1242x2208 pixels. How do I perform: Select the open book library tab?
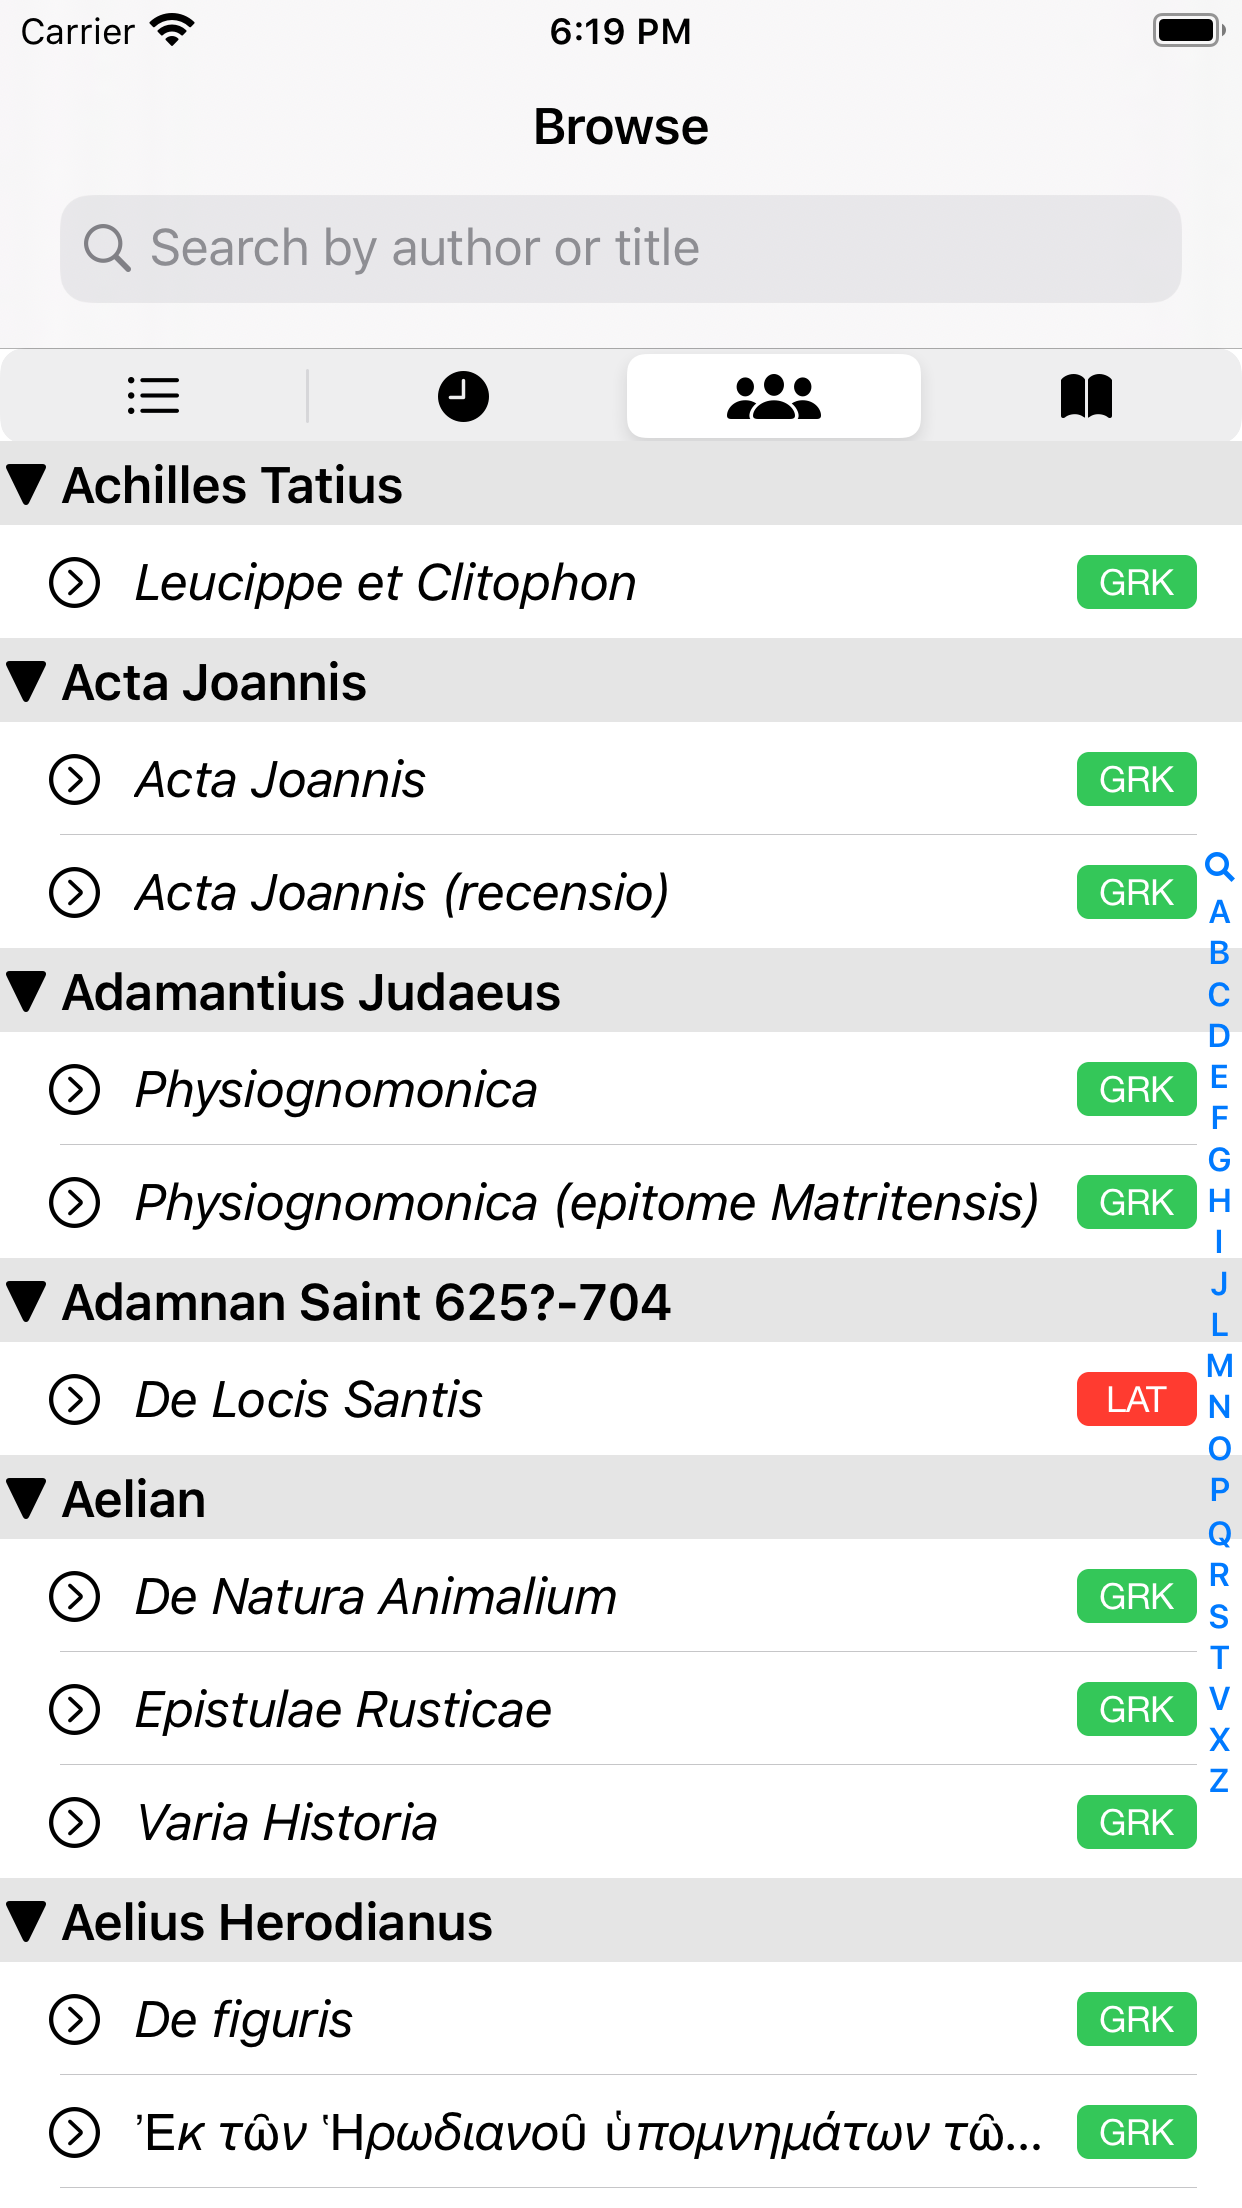(1085, 396)
